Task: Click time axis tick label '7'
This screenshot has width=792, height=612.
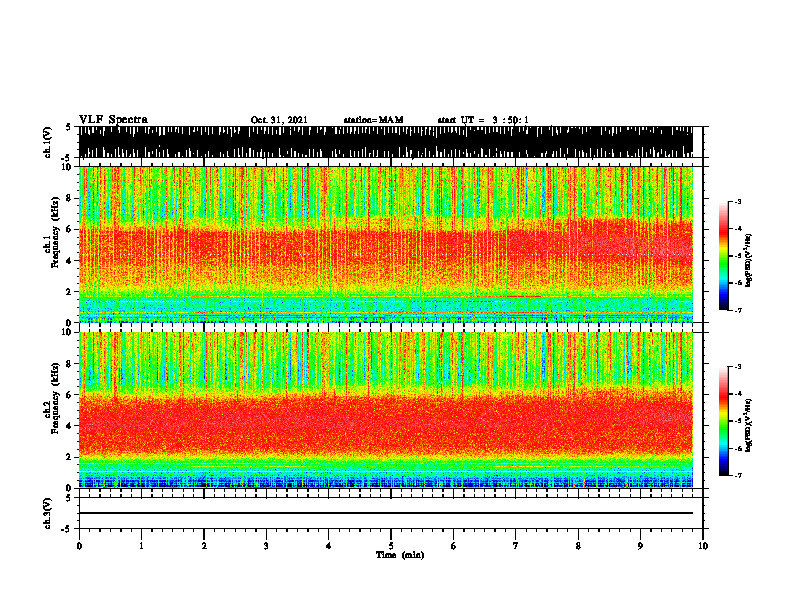Action: coord(516,546)
